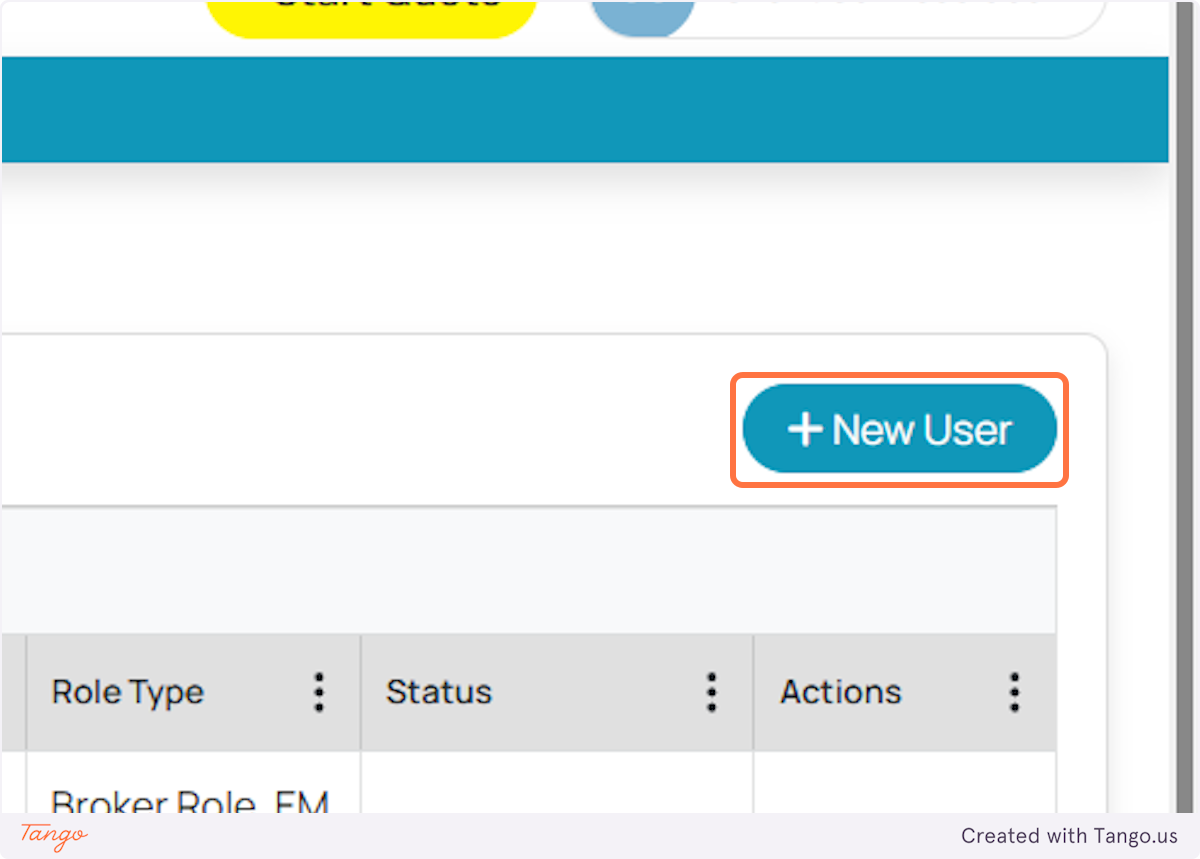Expand the Actions column menu options
Screen dimensions: 1200x859
[x=1013, y=692]
